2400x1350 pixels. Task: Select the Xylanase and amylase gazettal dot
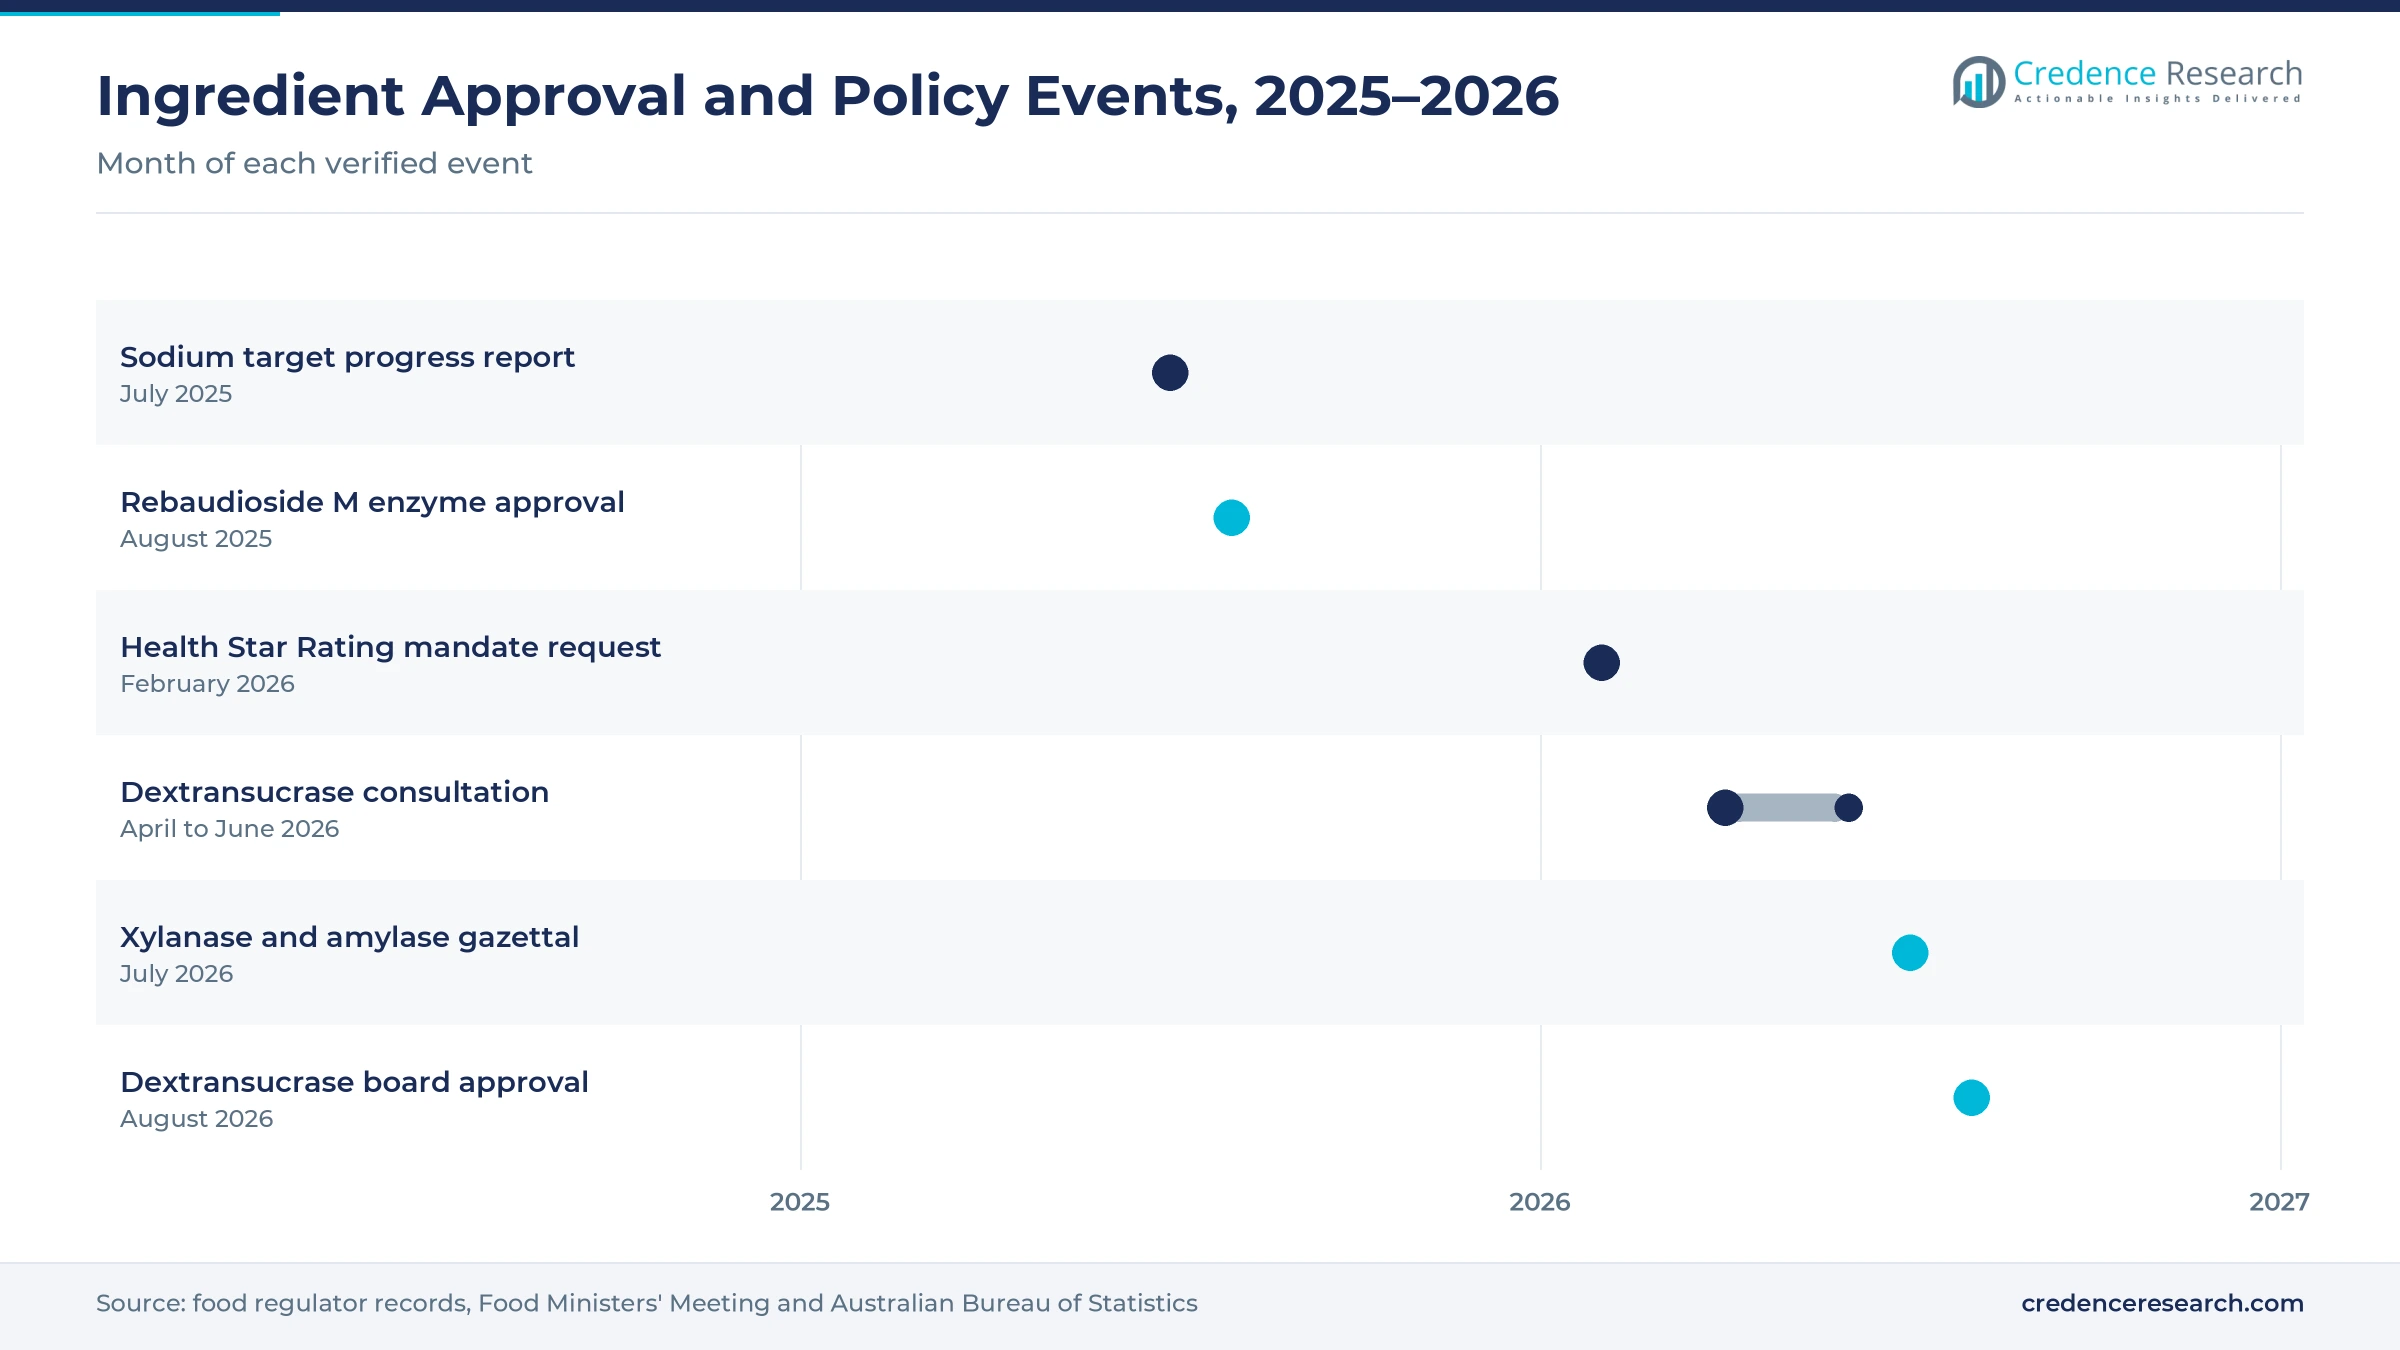[1910, 953]
